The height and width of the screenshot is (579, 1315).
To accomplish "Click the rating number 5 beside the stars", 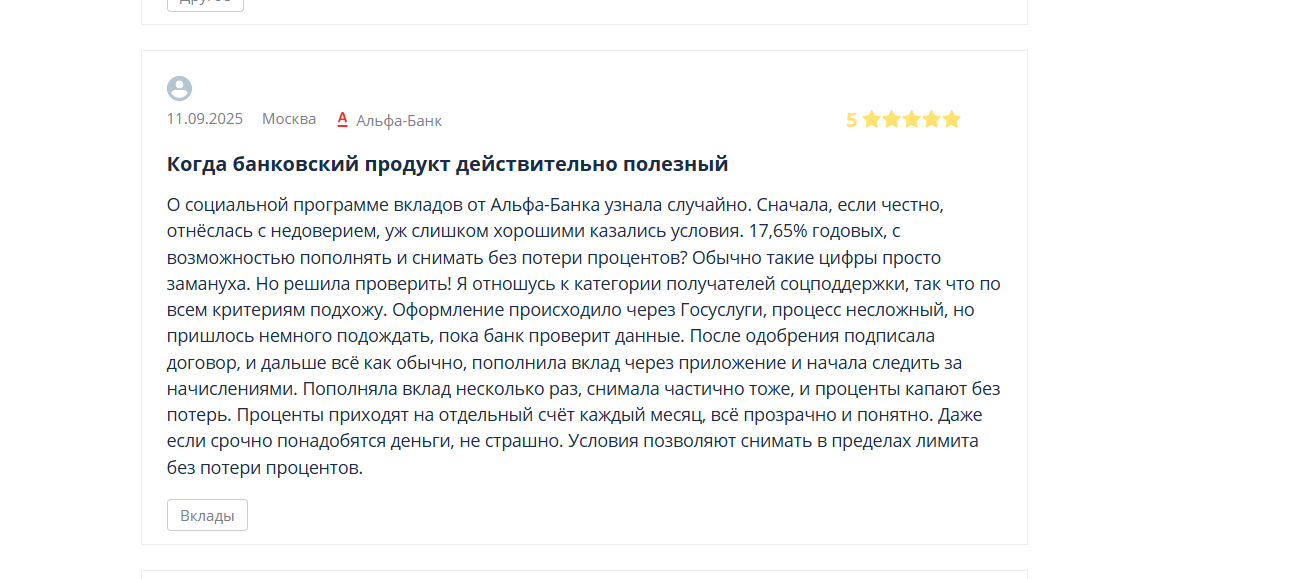I will click(x=852, y=120).
